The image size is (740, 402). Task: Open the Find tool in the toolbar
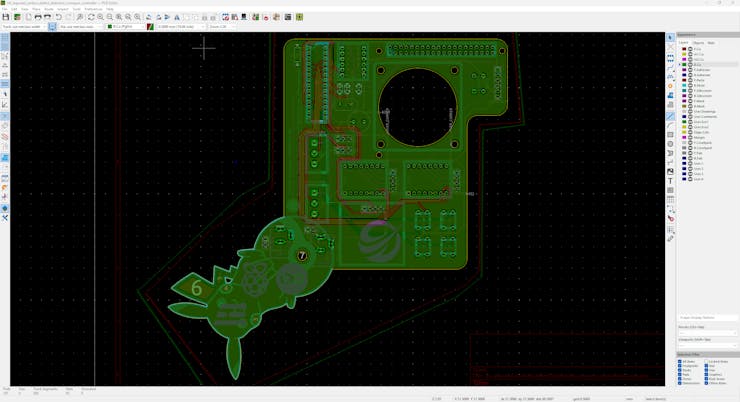80,17
